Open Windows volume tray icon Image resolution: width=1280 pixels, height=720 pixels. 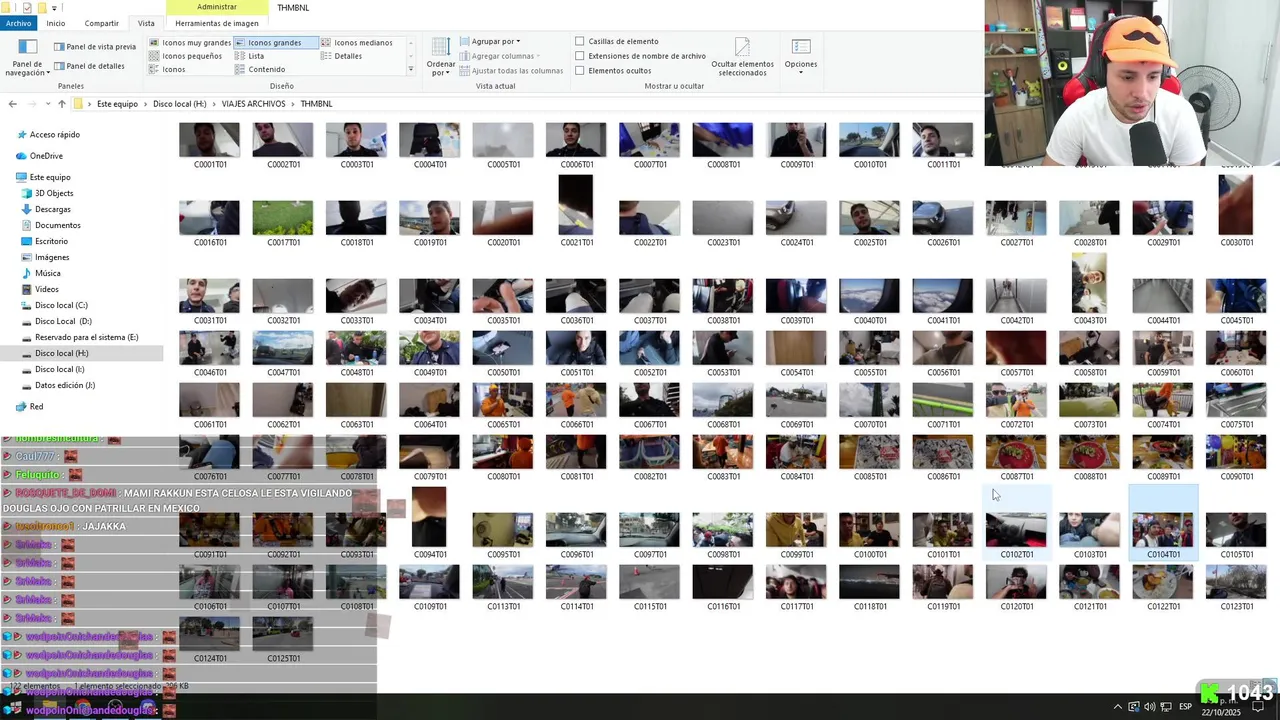(1149, 707)
